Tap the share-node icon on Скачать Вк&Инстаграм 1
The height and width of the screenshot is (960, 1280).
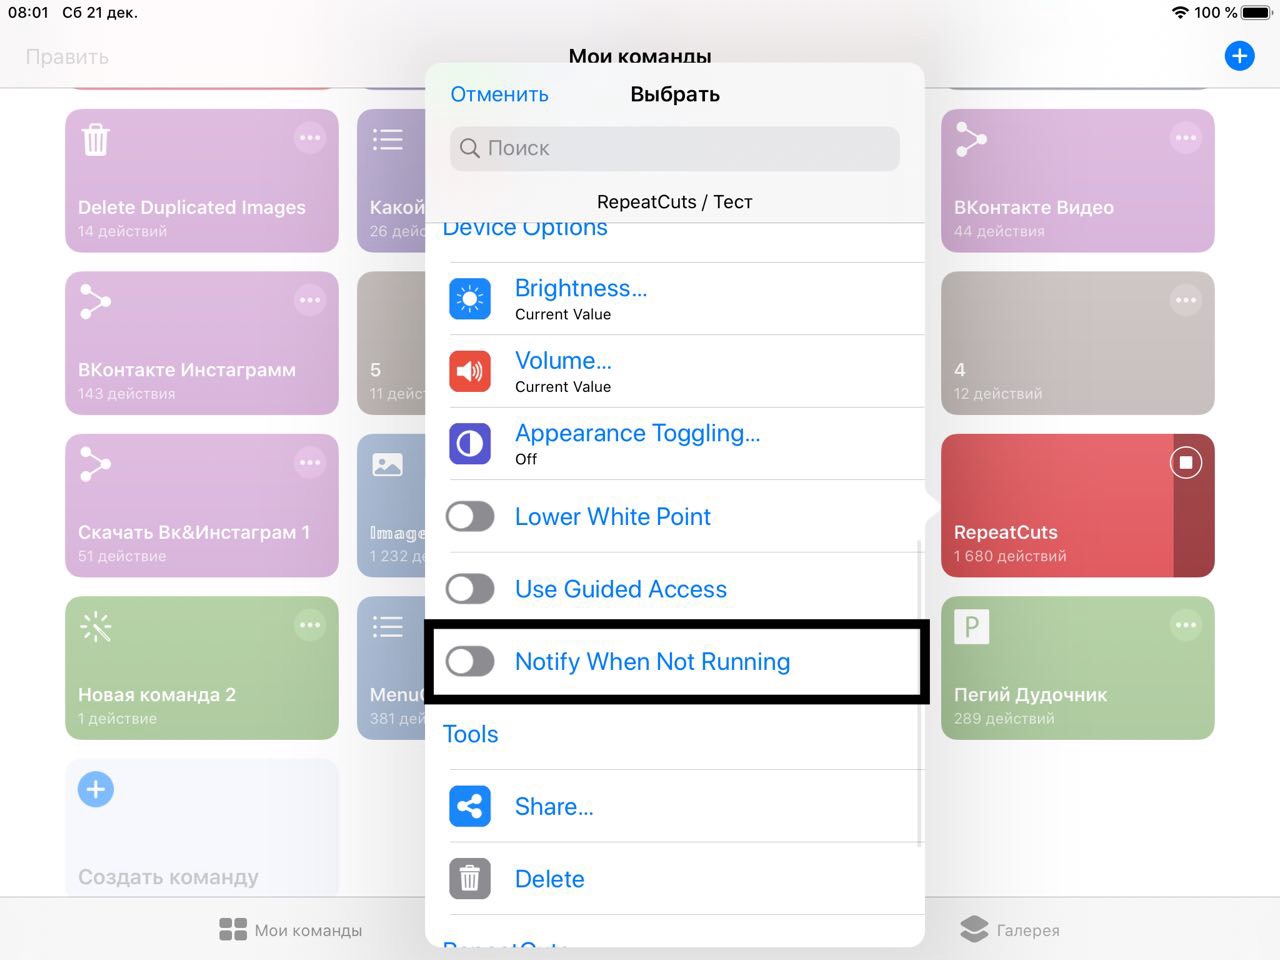pos(95,464)
